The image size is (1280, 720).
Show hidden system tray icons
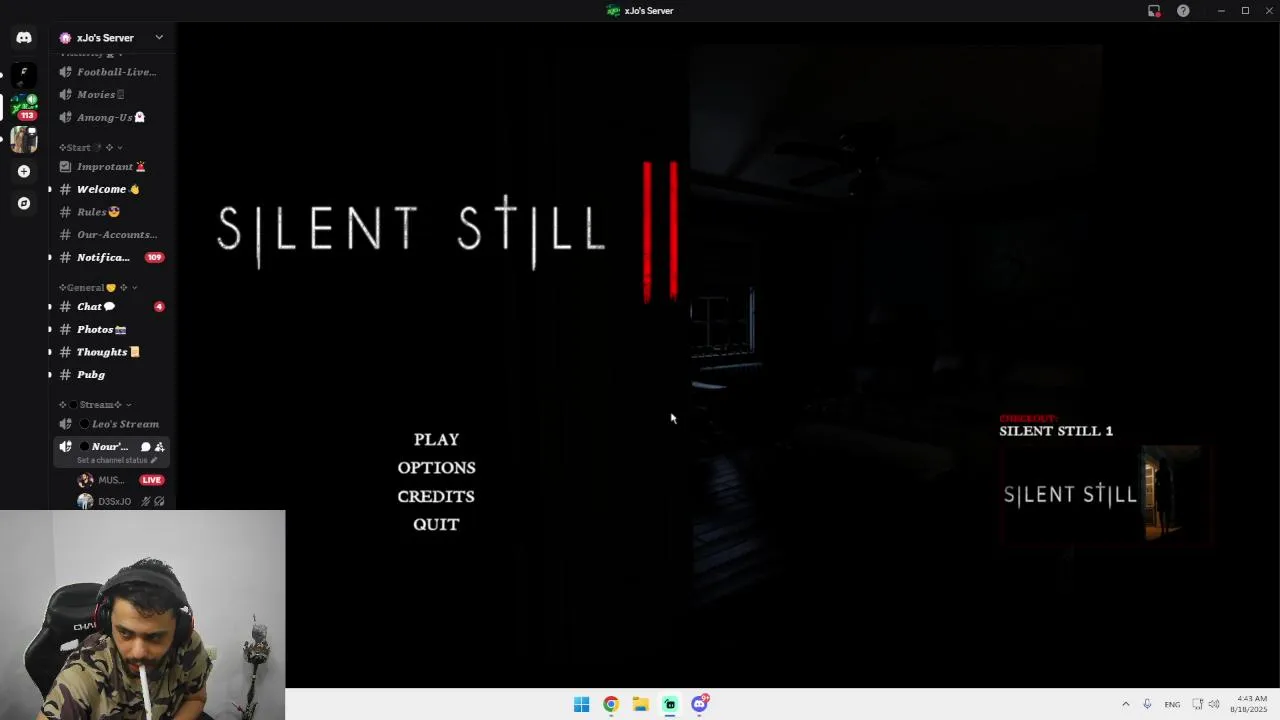click(1125, 704)
